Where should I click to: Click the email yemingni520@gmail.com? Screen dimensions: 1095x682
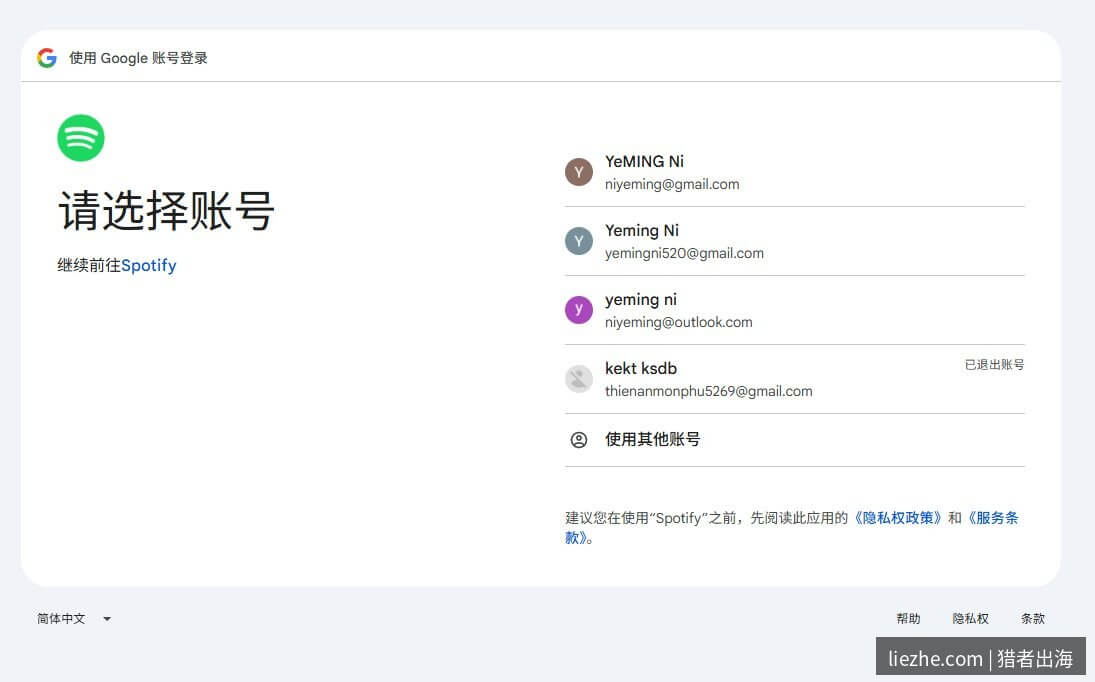click(684, 253)
